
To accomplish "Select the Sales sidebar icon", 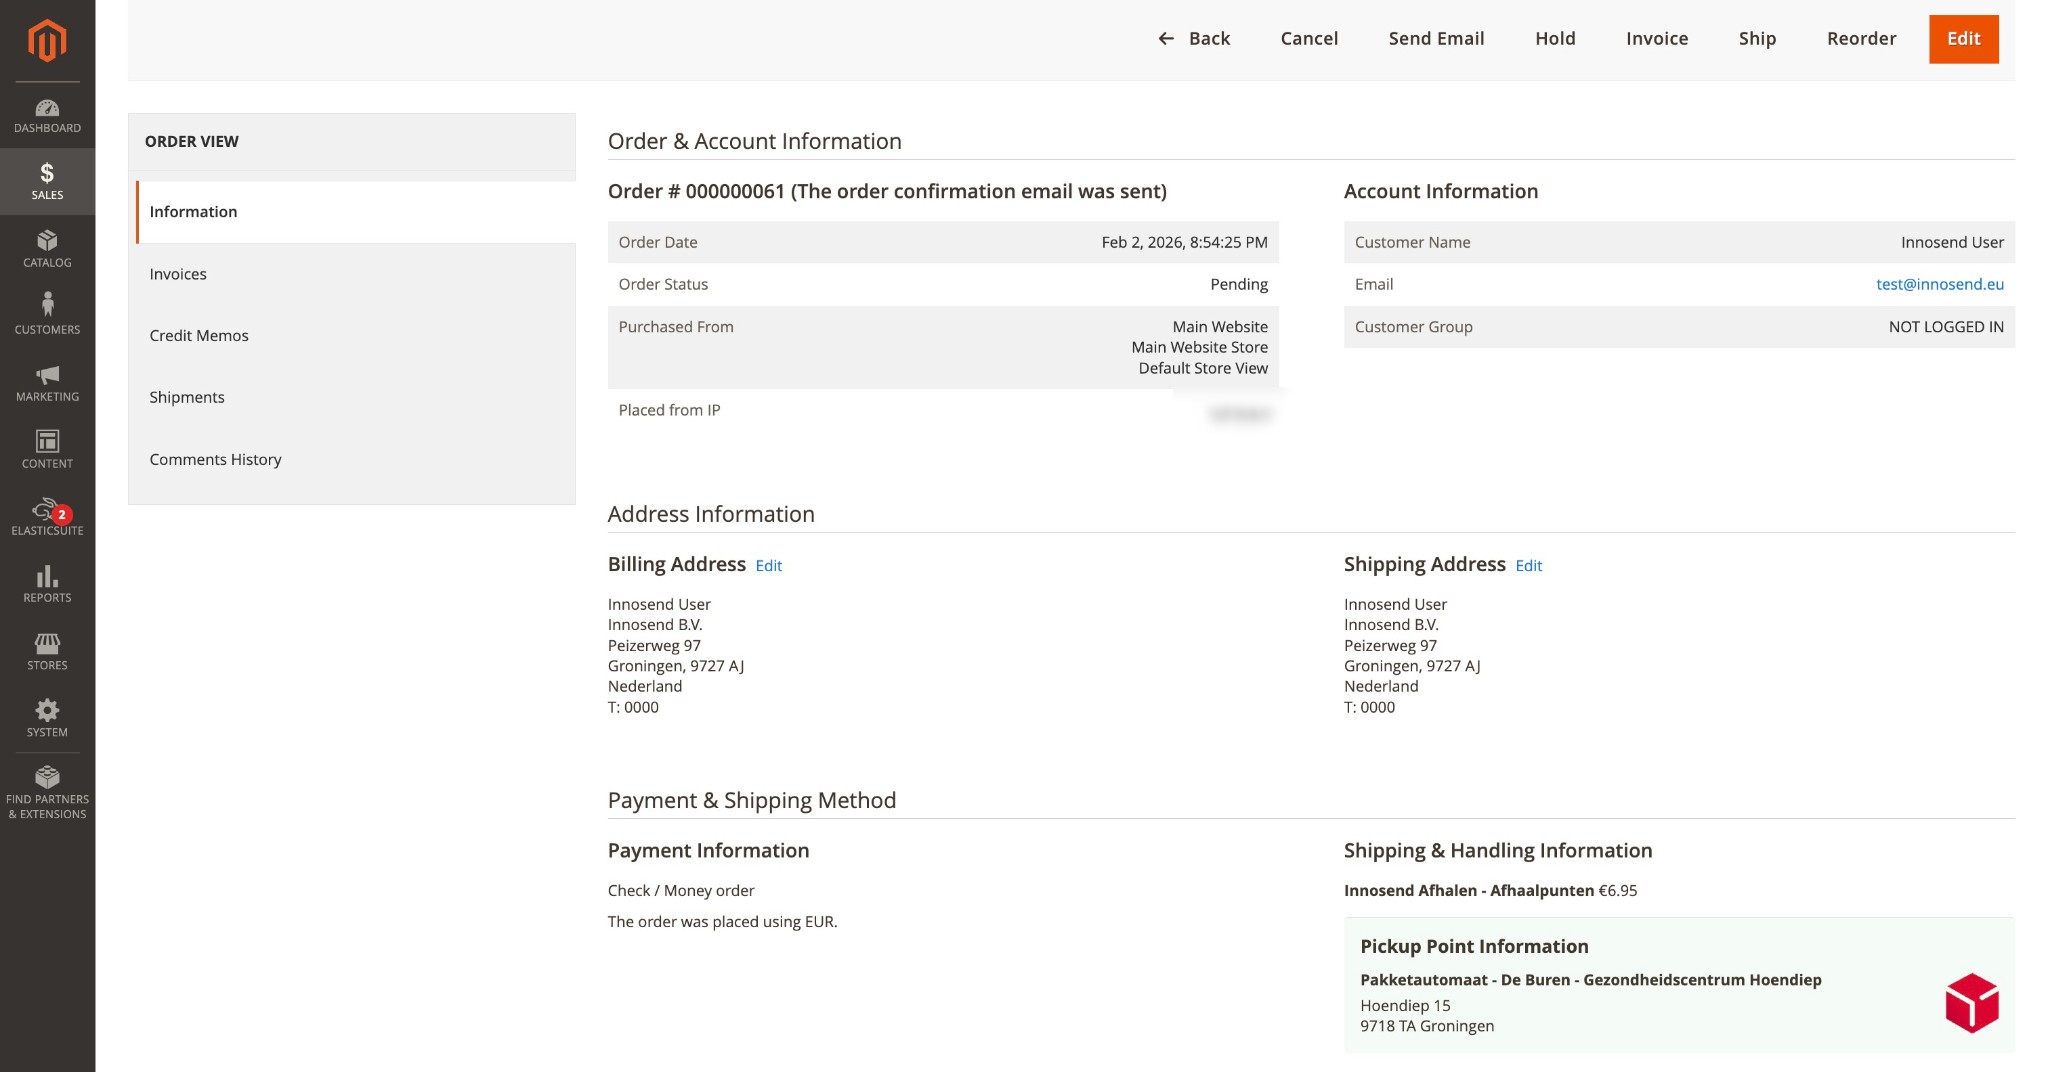I will pyautogui.click(x=47, y=180).
